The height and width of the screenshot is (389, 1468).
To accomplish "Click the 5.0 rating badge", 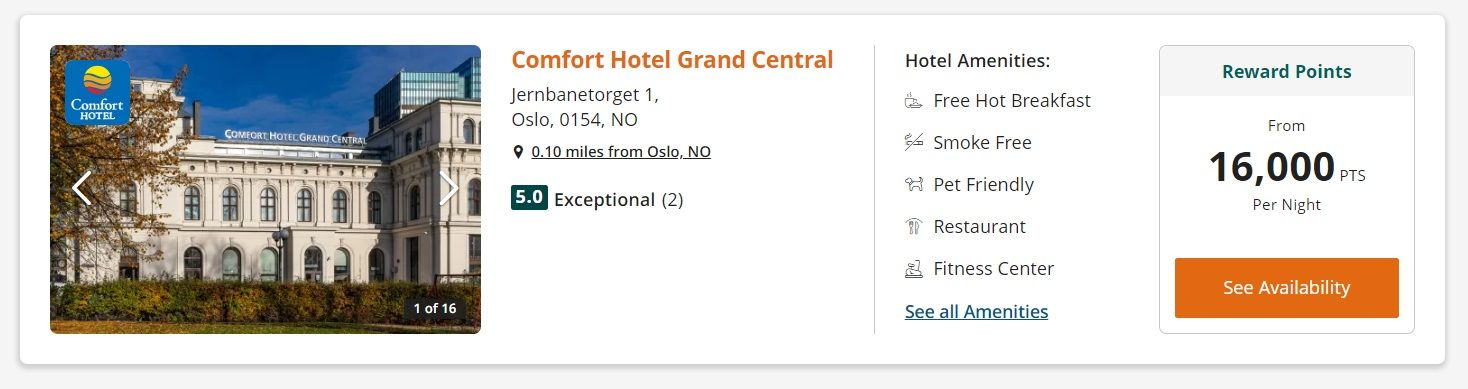I will point(529,198).
